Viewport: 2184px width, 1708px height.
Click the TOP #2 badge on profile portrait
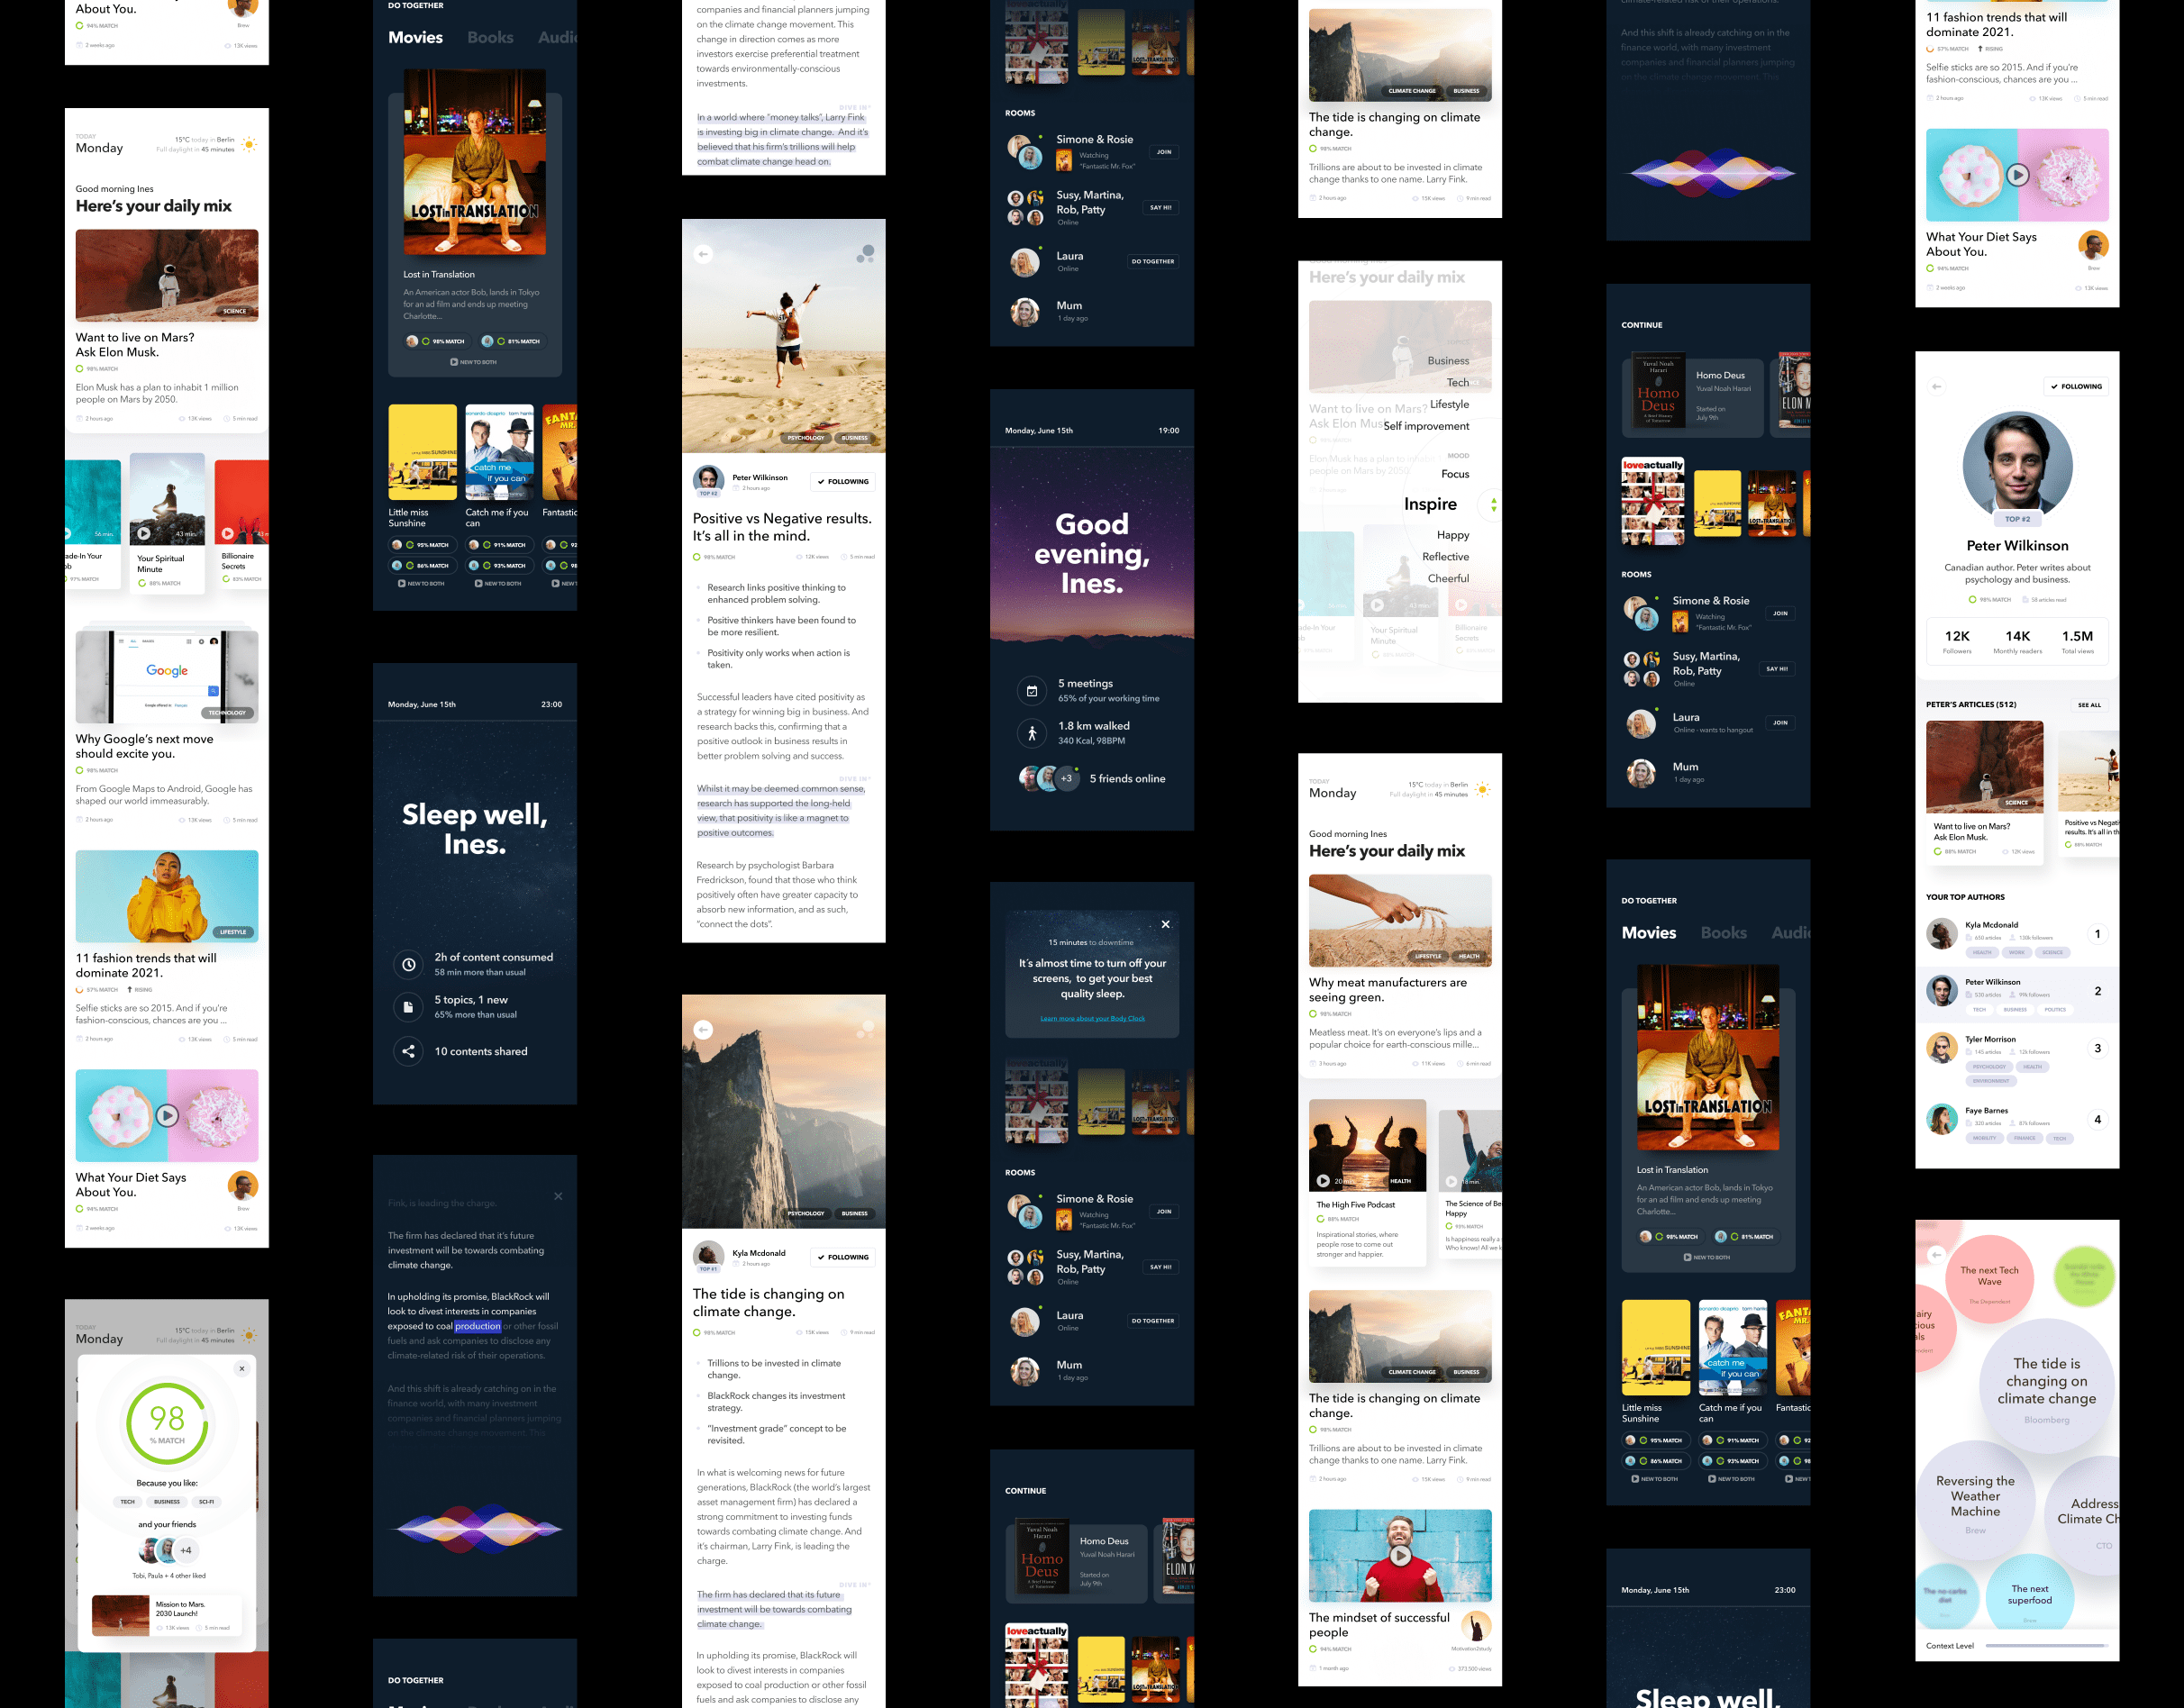[x=2017, y=519]
